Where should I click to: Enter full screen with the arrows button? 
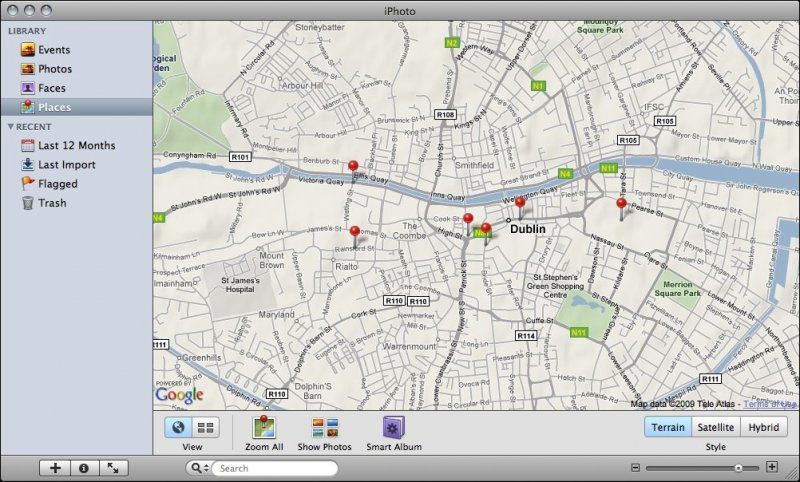111,467
